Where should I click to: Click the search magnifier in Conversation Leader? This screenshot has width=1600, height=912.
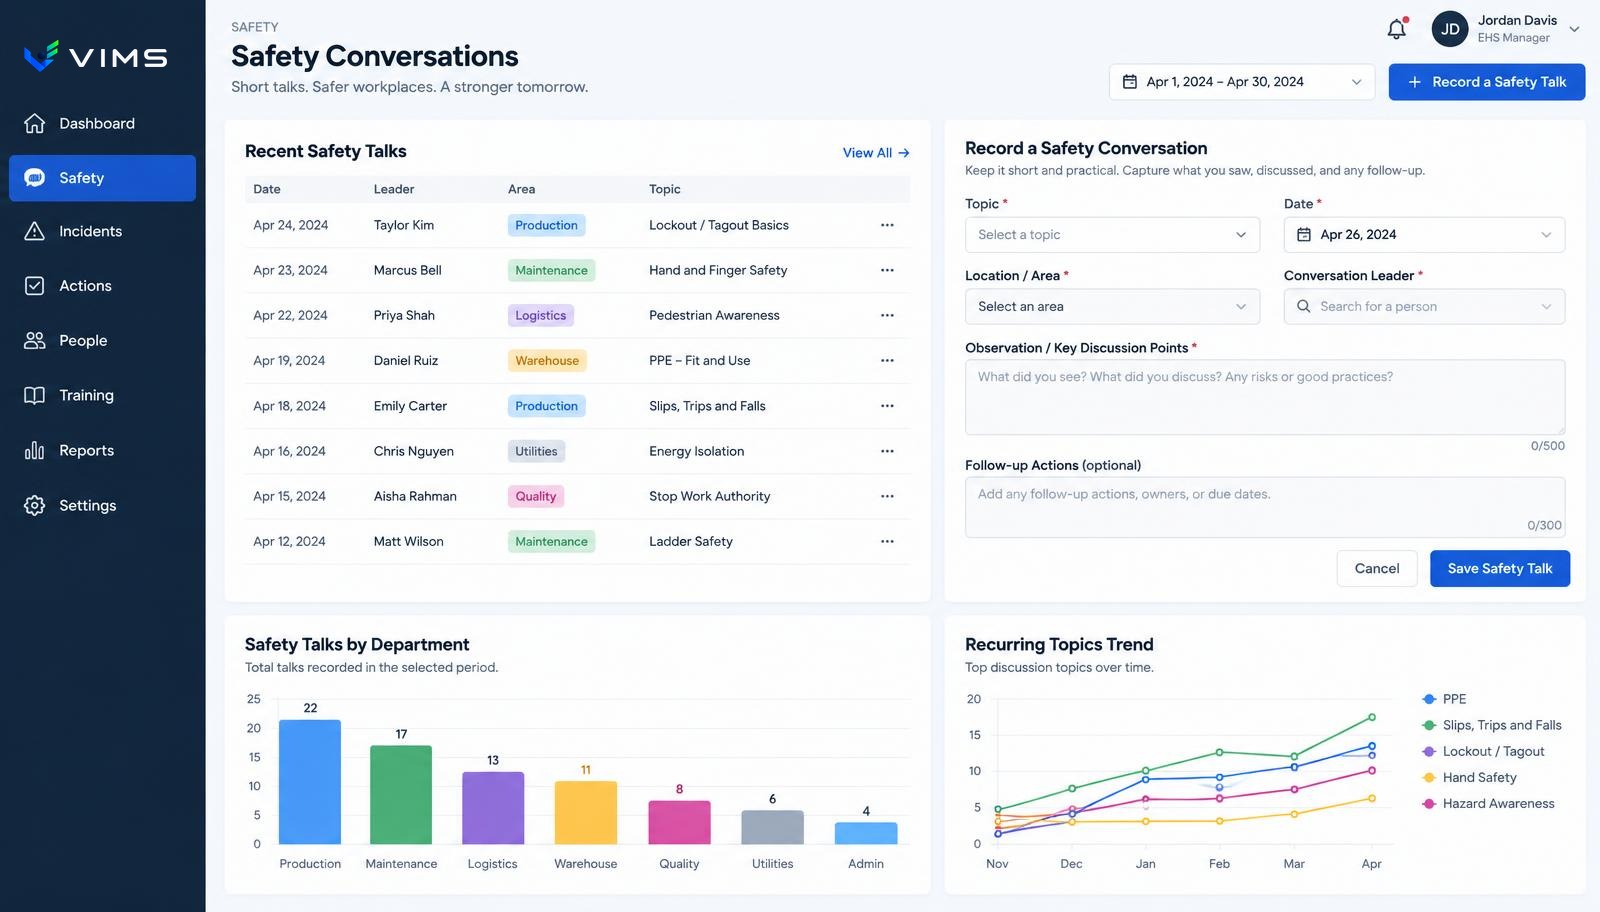[1304, 306]
